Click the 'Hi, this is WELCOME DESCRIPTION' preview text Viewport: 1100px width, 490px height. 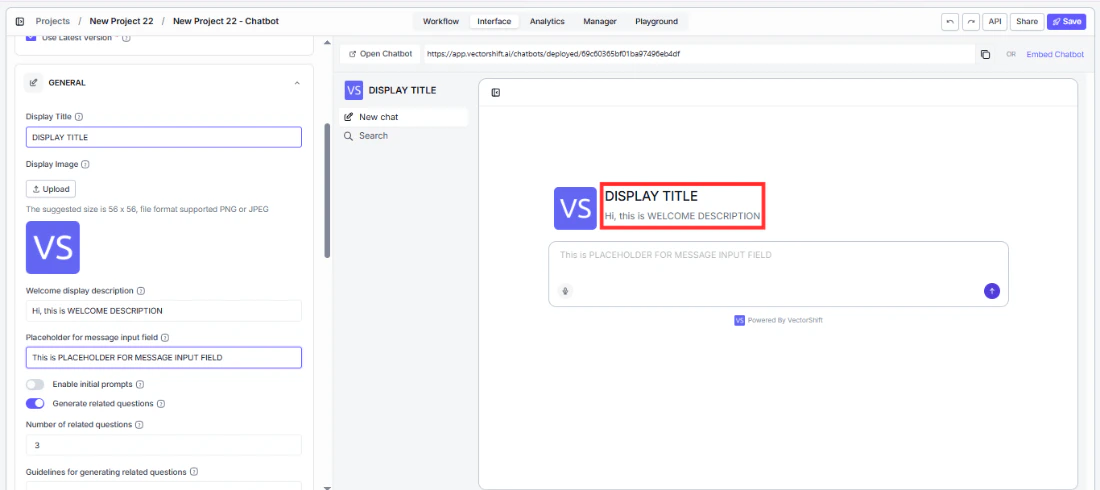pyautogui.click(x=683, y=216)
